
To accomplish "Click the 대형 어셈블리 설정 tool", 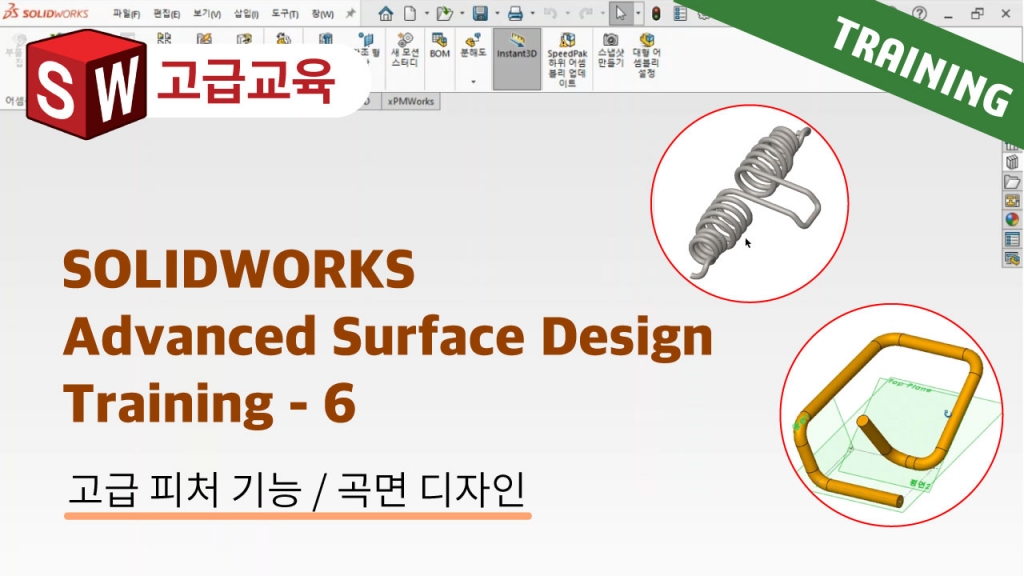I will coord(647,55).
